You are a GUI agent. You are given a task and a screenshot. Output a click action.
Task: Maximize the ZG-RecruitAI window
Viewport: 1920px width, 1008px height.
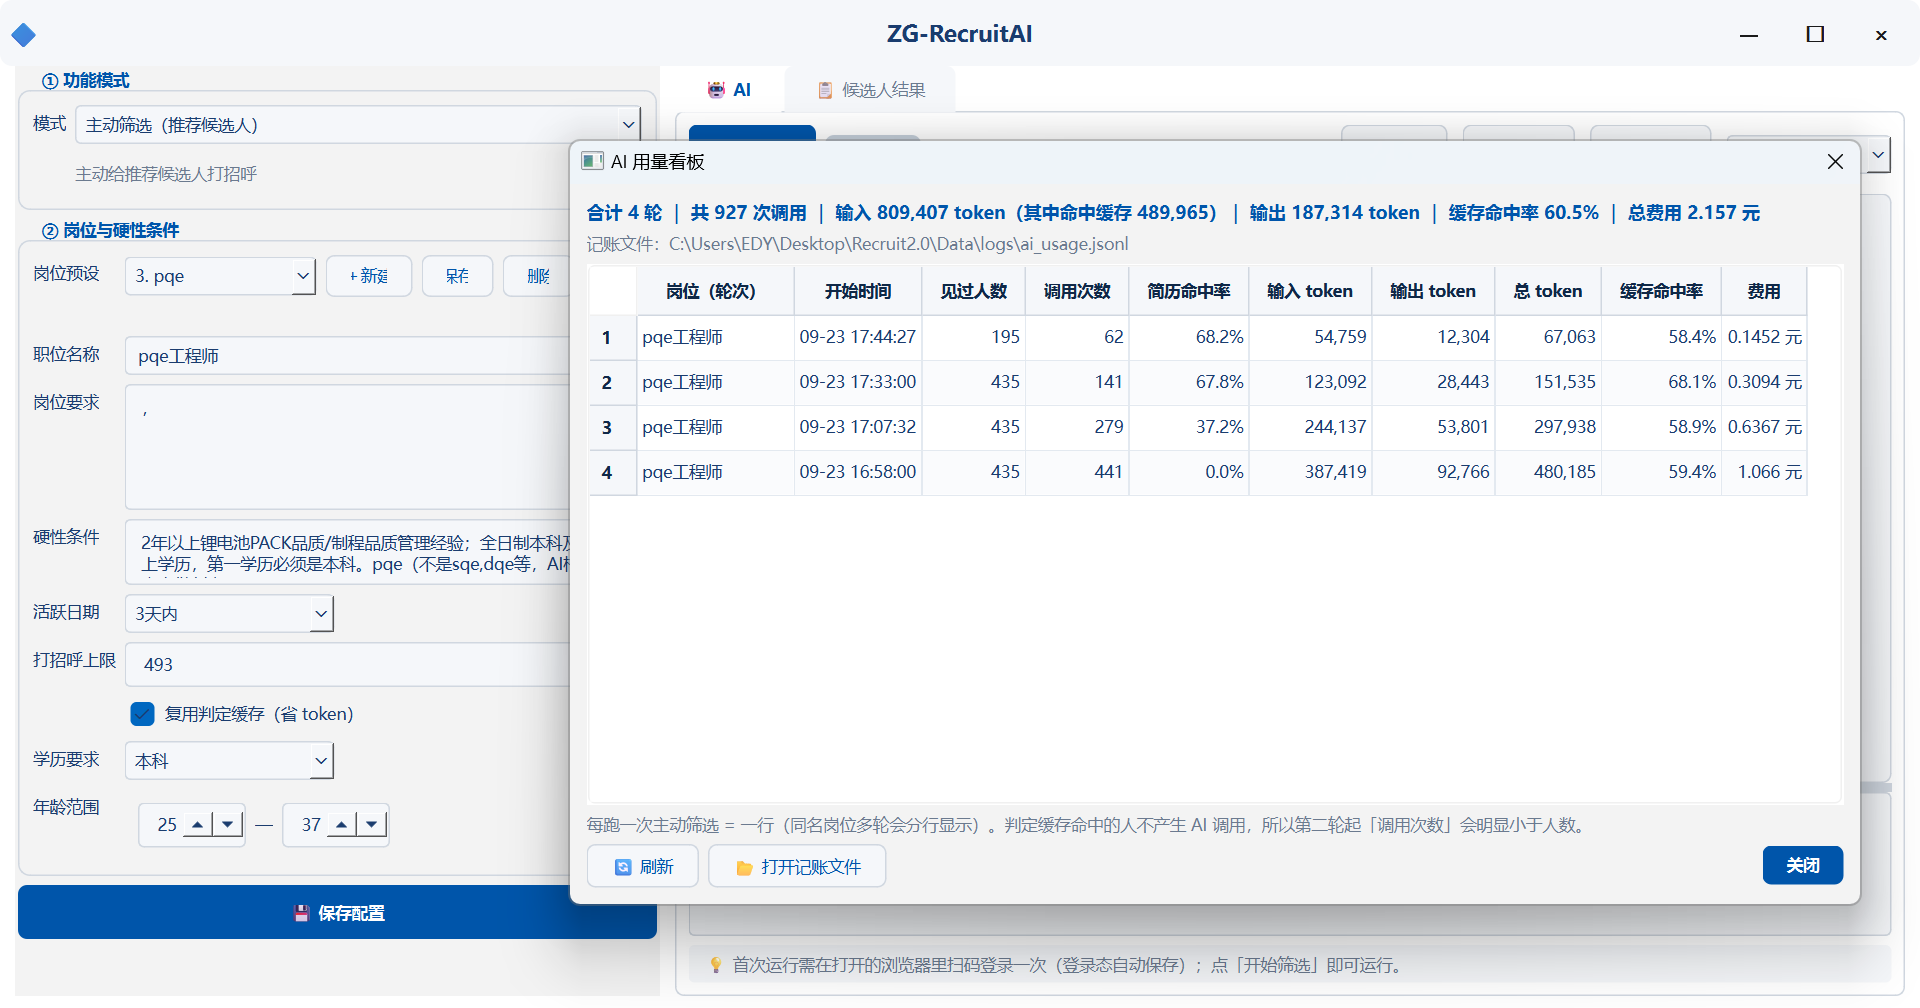(1815, 35)
